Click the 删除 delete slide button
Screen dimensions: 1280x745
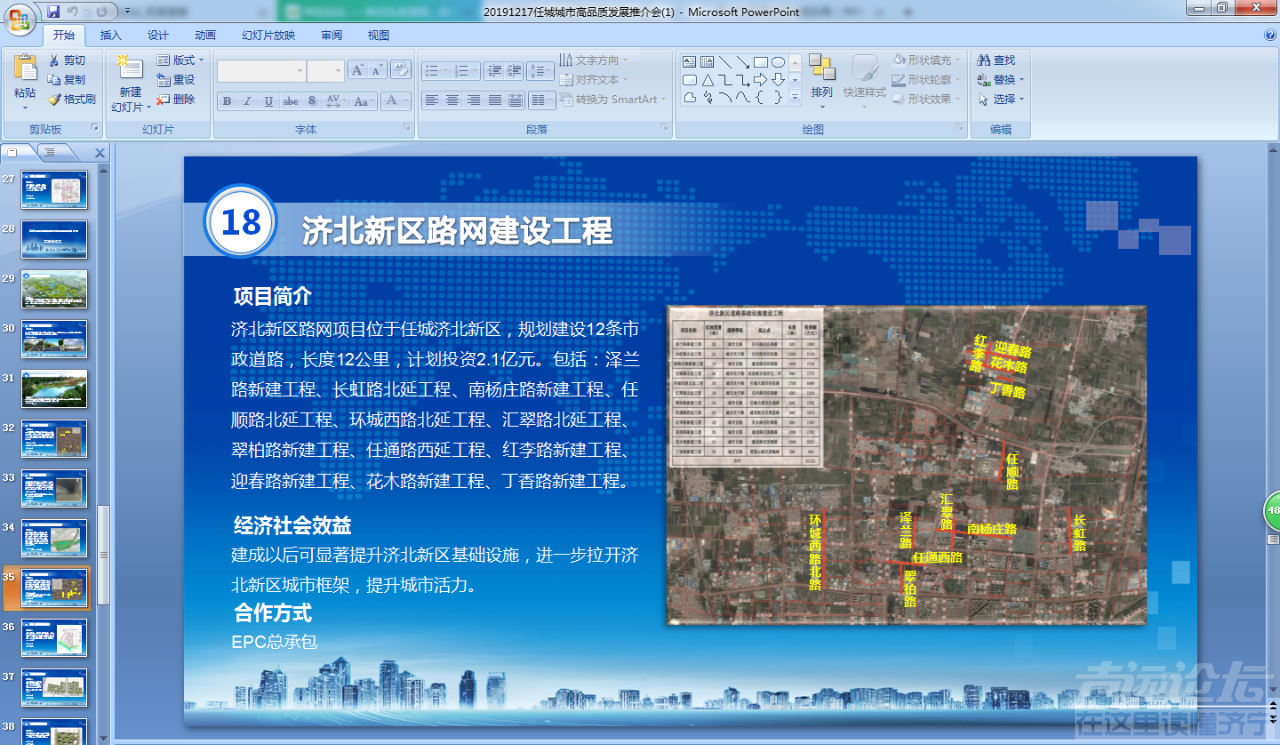177,99
